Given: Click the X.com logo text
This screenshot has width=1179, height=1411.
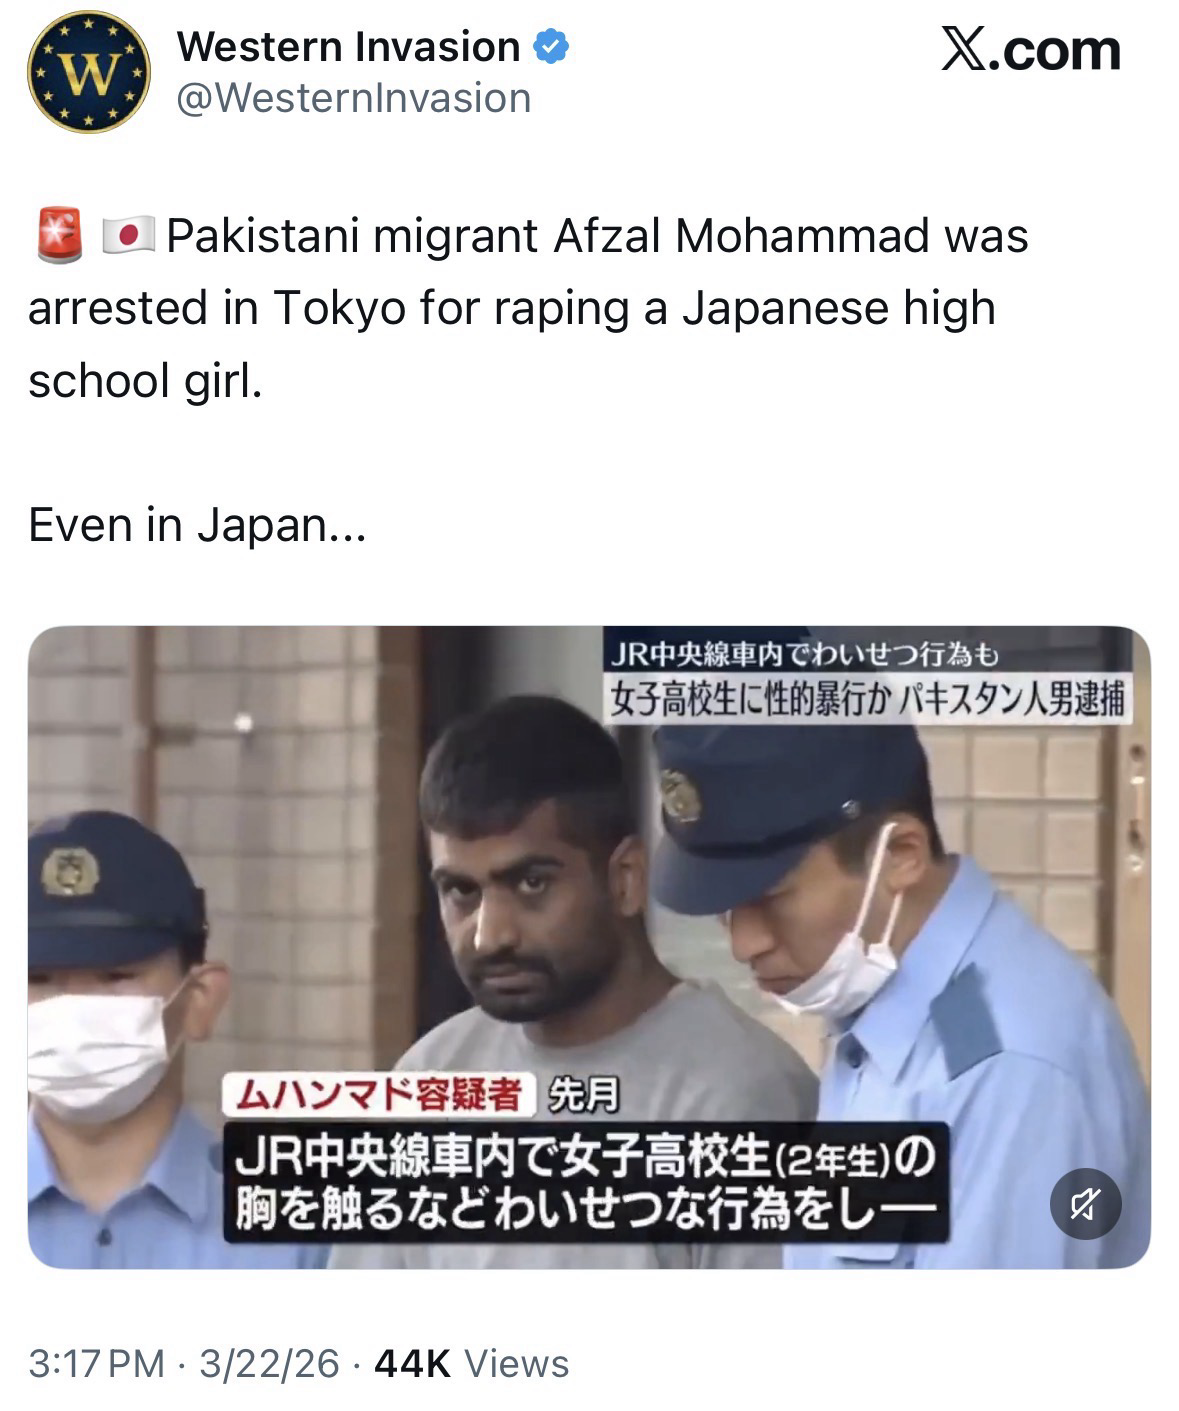Looking at the screenshot, I should click(1031, 50).
